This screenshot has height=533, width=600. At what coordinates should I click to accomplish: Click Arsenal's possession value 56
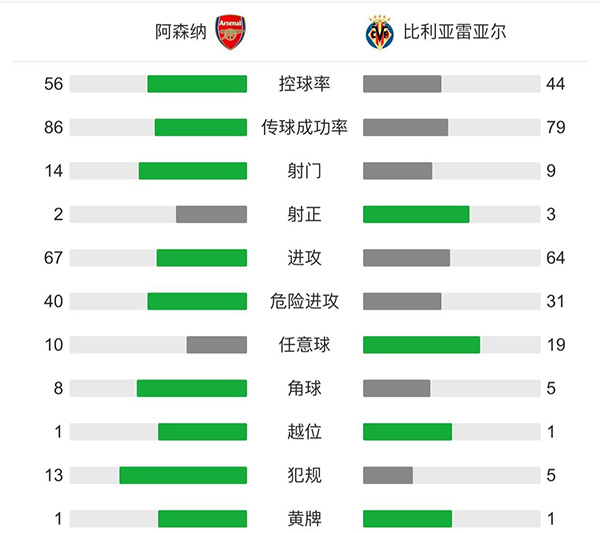point(53,84)
